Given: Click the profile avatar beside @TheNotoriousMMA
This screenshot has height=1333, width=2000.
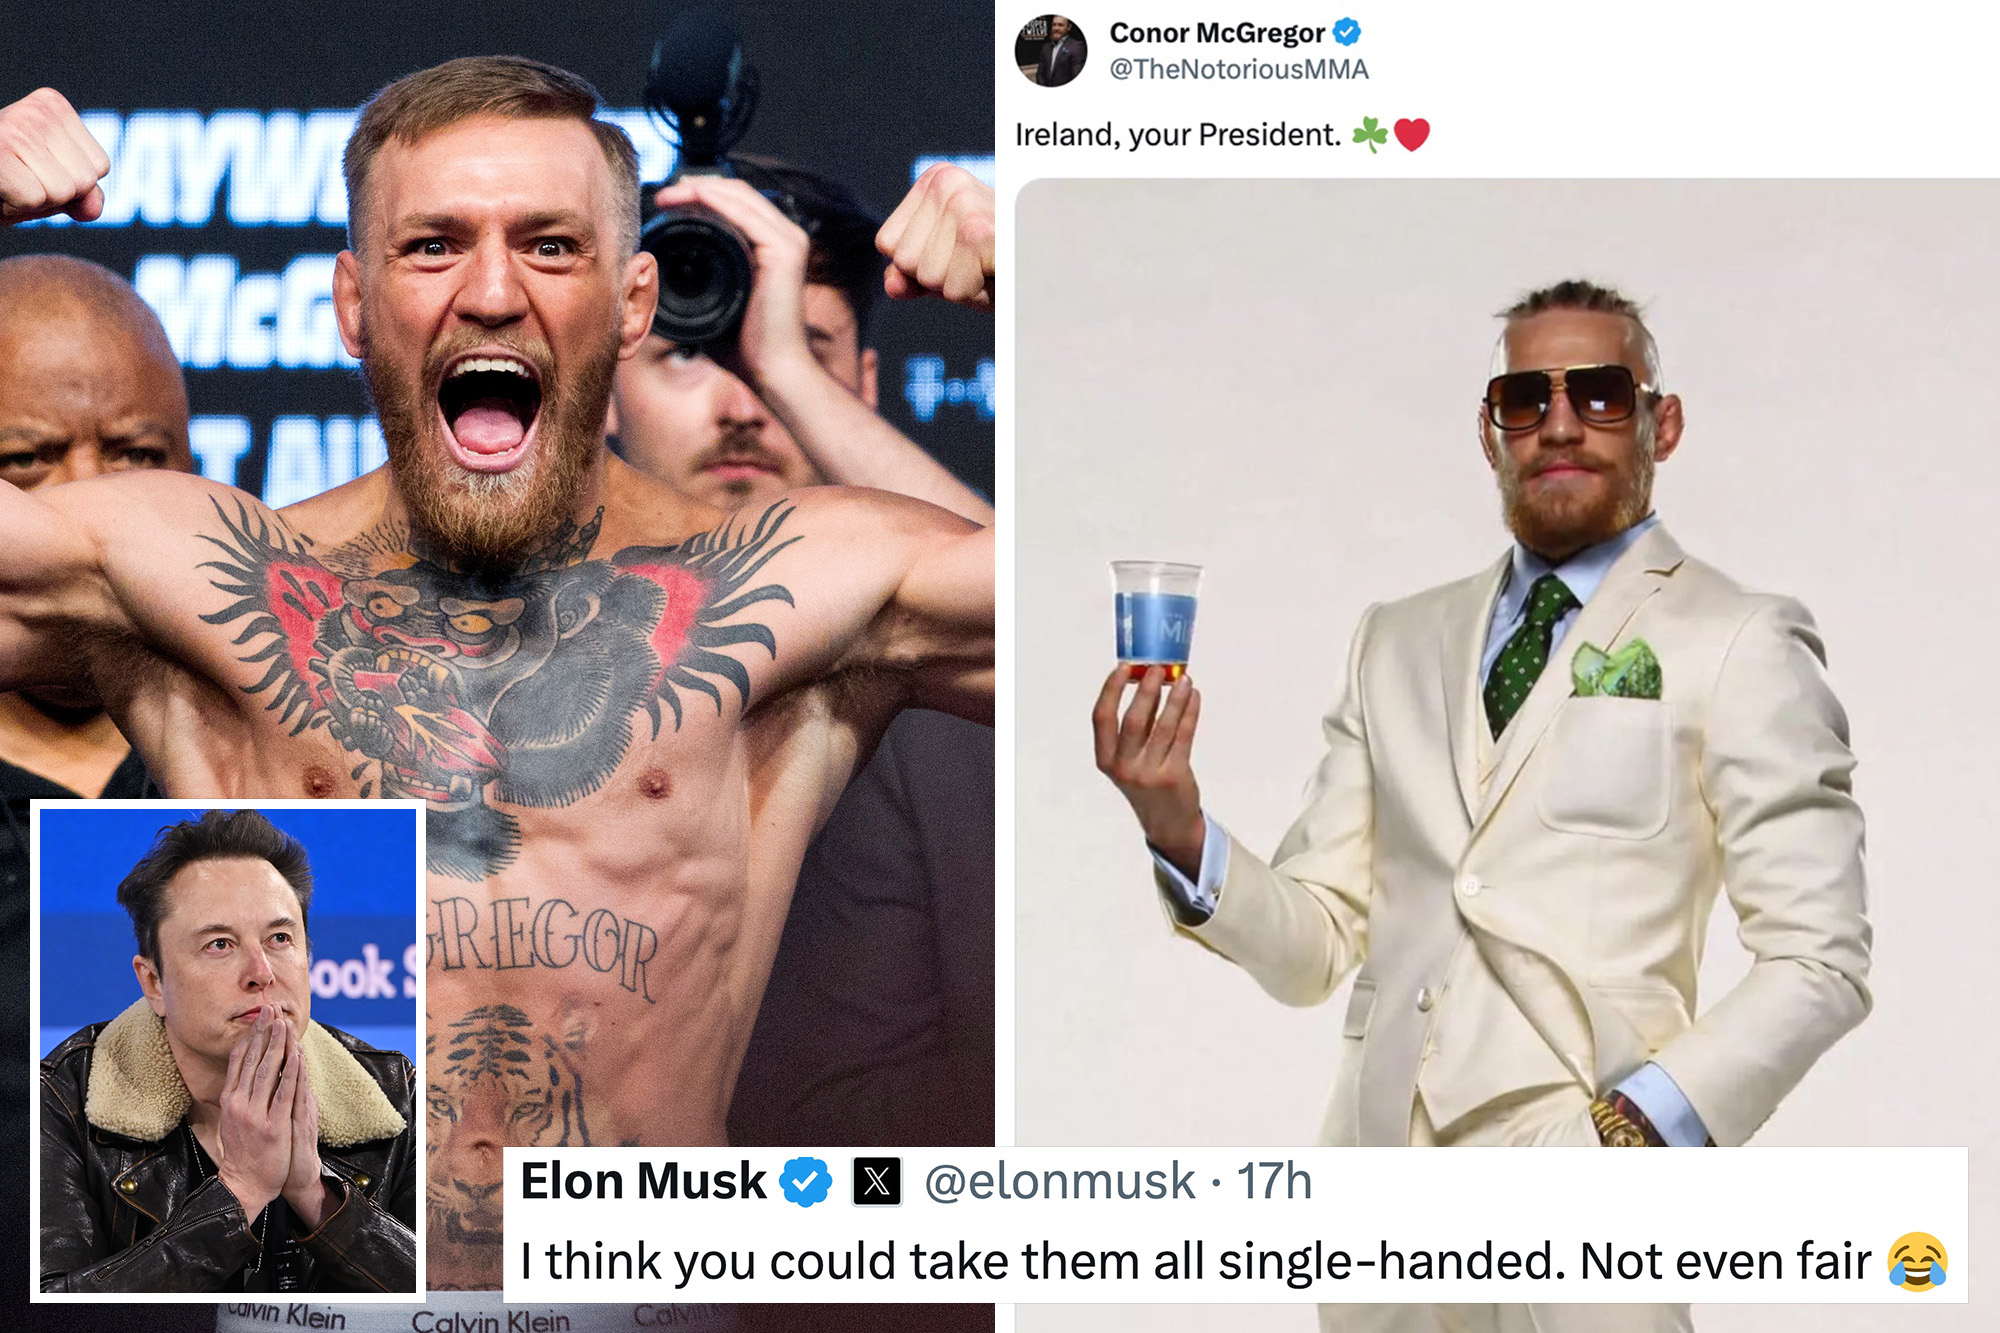Looking at the screenshot, I should click(1051, 50).
